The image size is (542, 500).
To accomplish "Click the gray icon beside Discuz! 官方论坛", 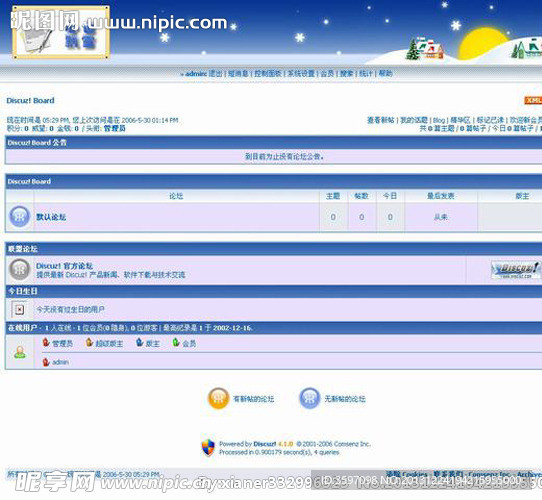I will pos(20,270).
